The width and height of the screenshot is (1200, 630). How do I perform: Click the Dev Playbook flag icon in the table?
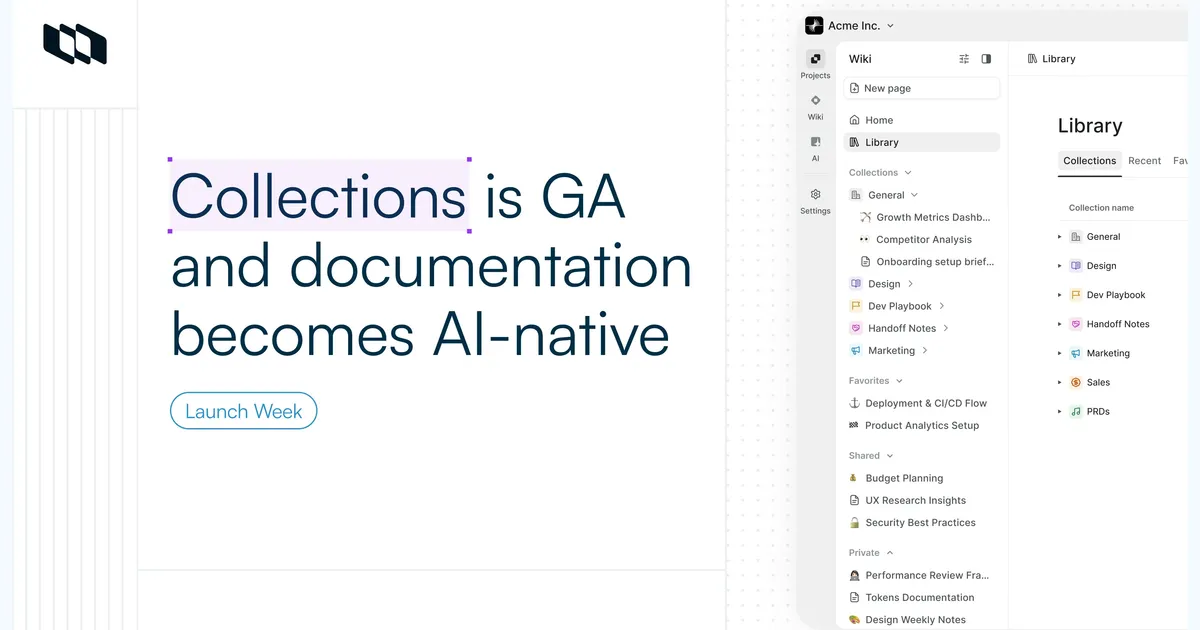[x=1076, y=295]
